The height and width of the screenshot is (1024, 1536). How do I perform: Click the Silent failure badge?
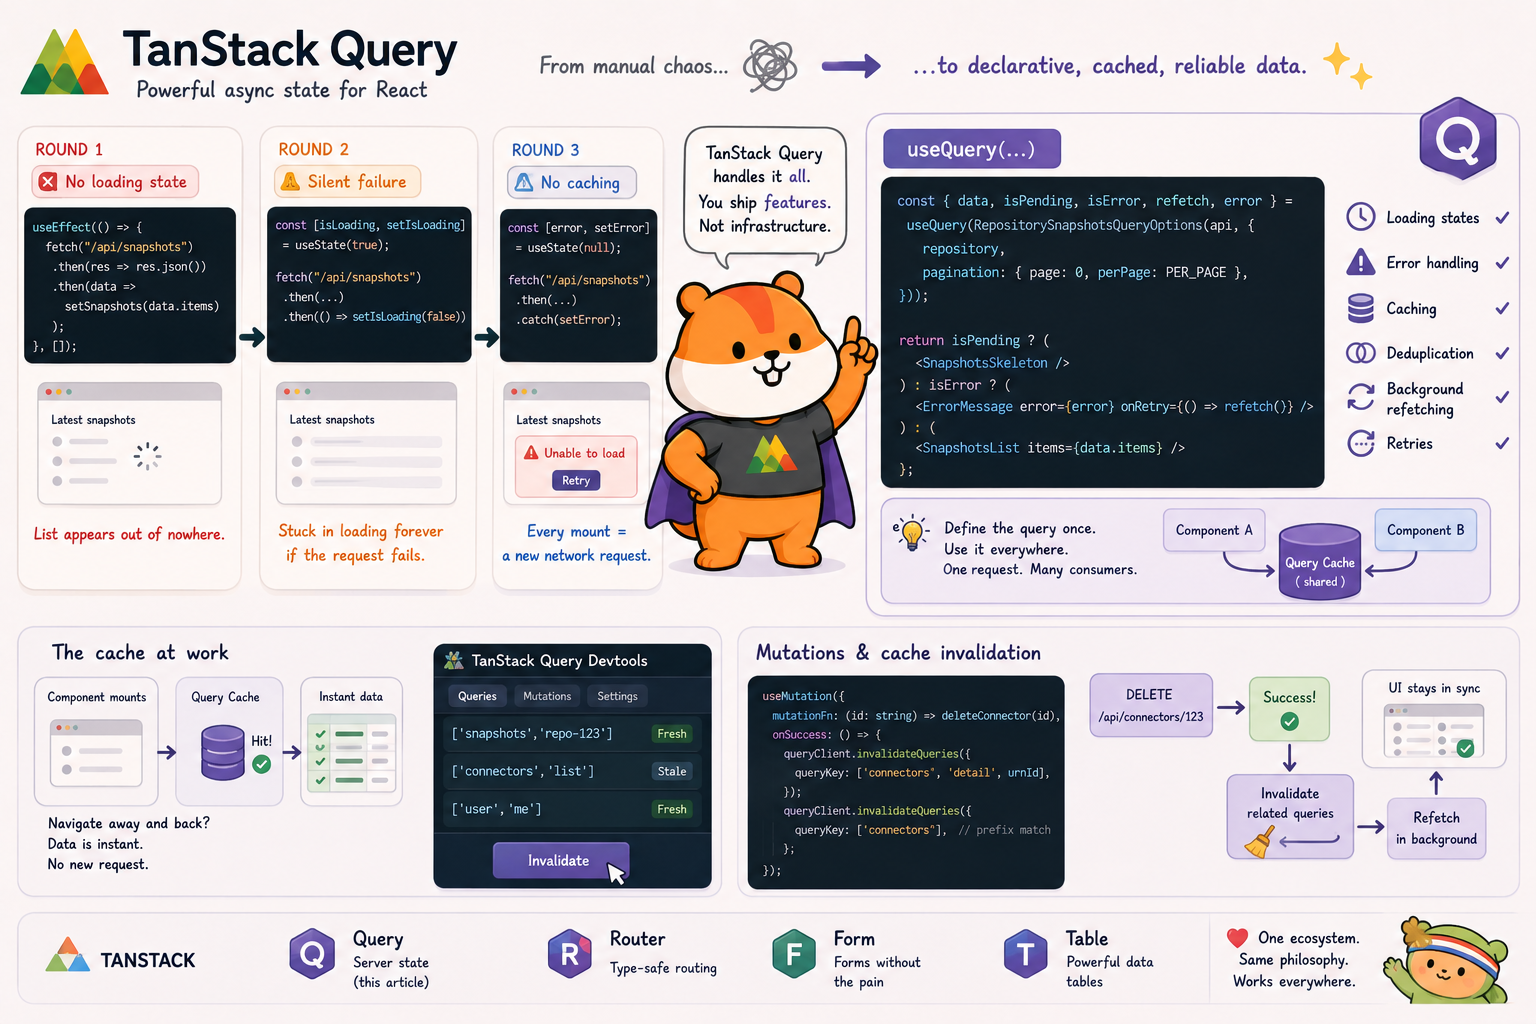click(x=348, y=181)
